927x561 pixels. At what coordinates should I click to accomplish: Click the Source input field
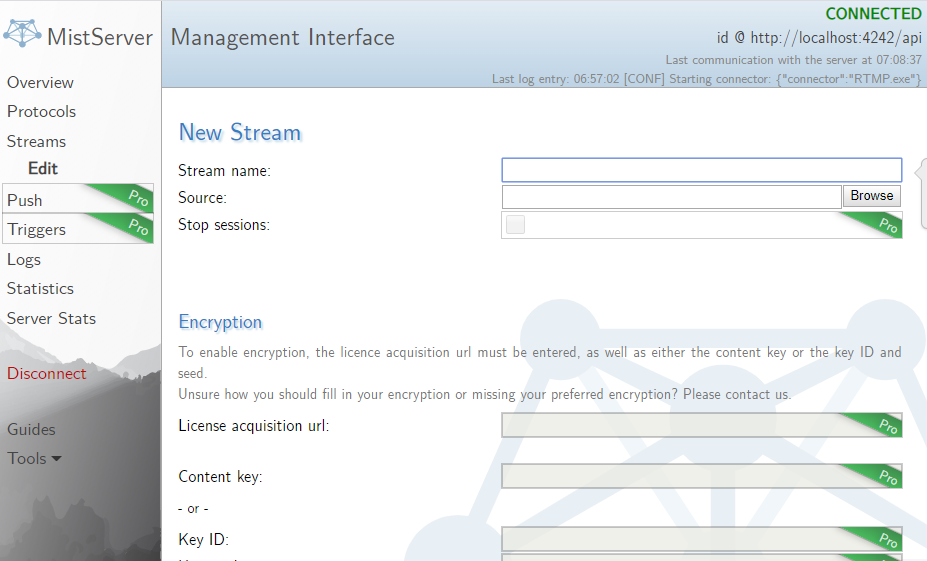click(672, 197)
